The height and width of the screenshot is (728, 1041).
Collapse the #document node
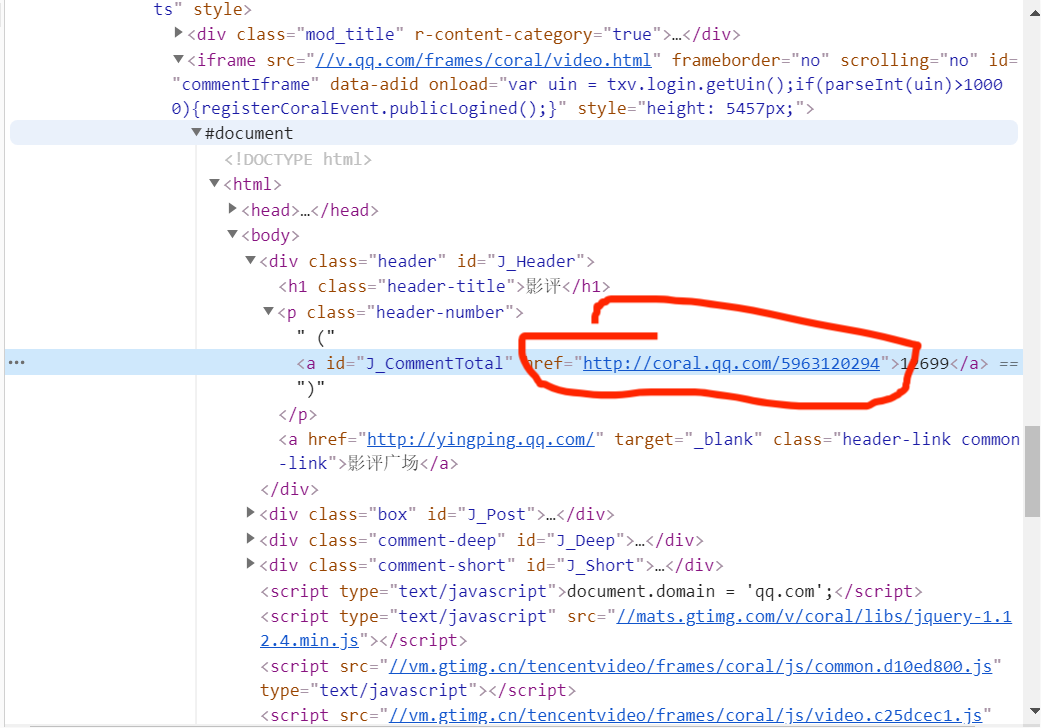pyautogui.click(x=196, y=132)
